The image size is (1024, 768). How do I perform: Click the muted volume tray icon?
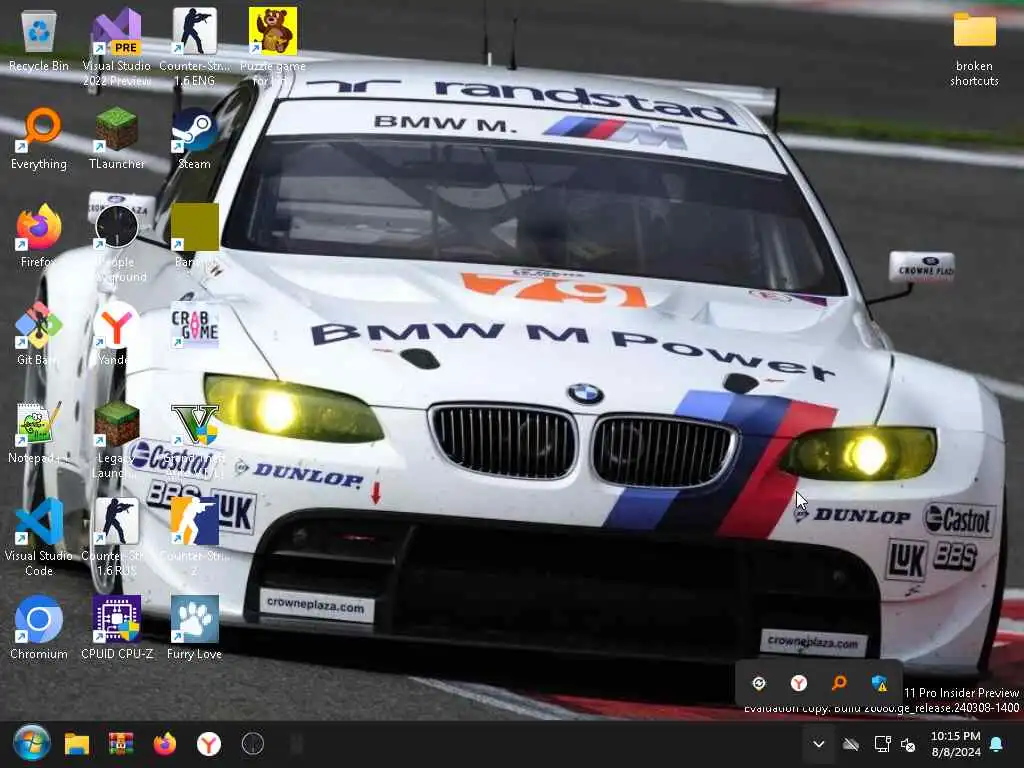tap(908, 744)
